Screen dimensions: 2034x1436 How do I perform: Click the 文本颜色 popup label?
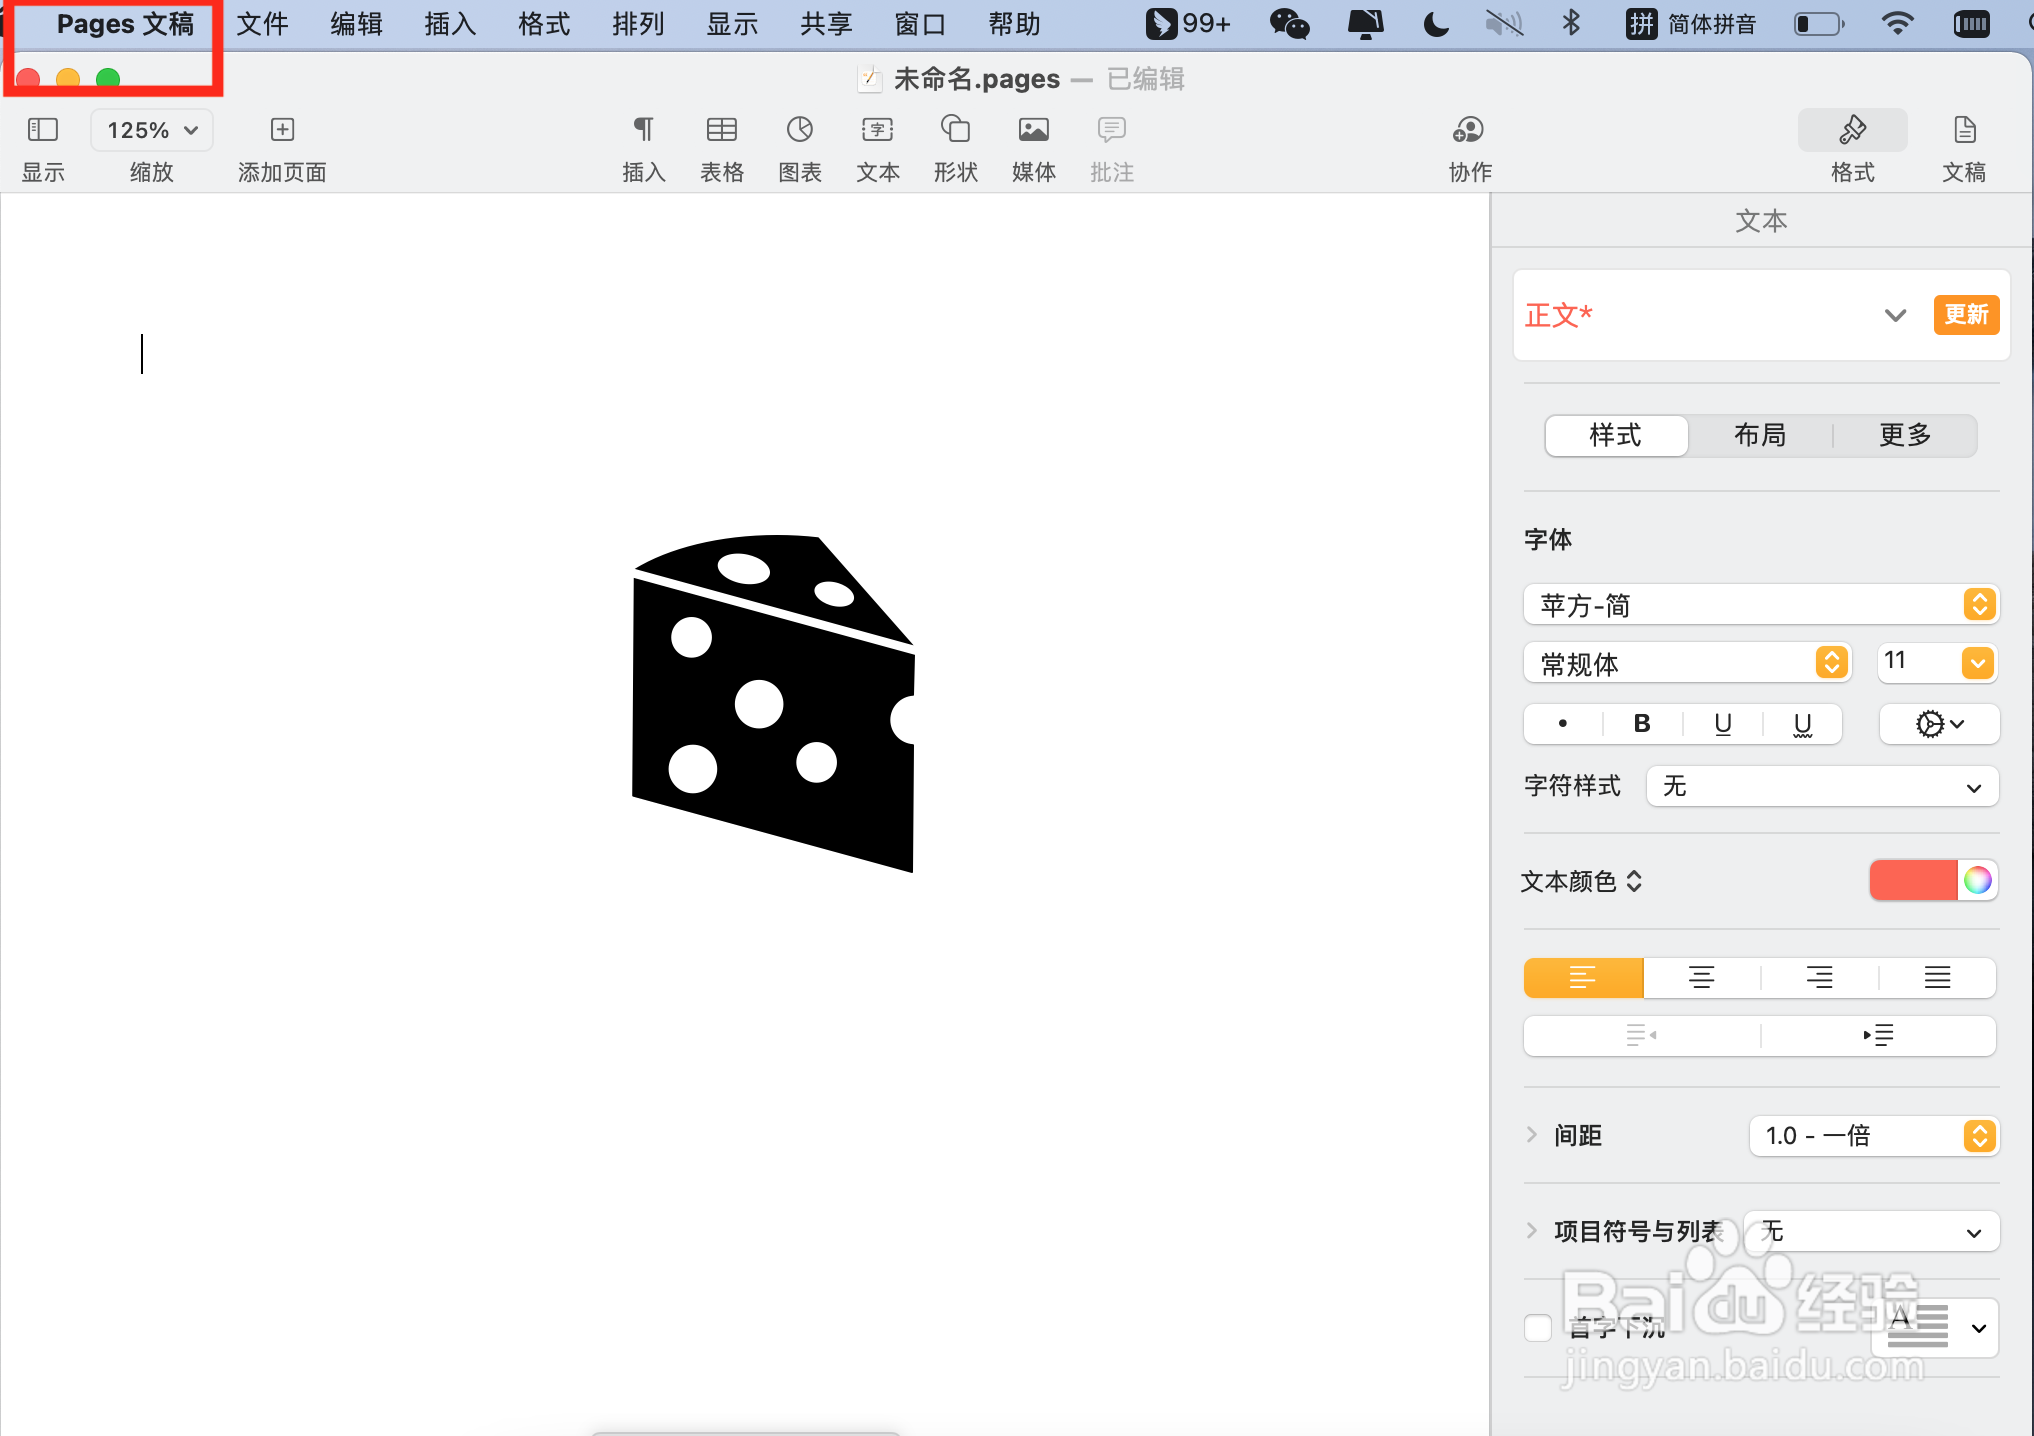tap(1581, 881)
